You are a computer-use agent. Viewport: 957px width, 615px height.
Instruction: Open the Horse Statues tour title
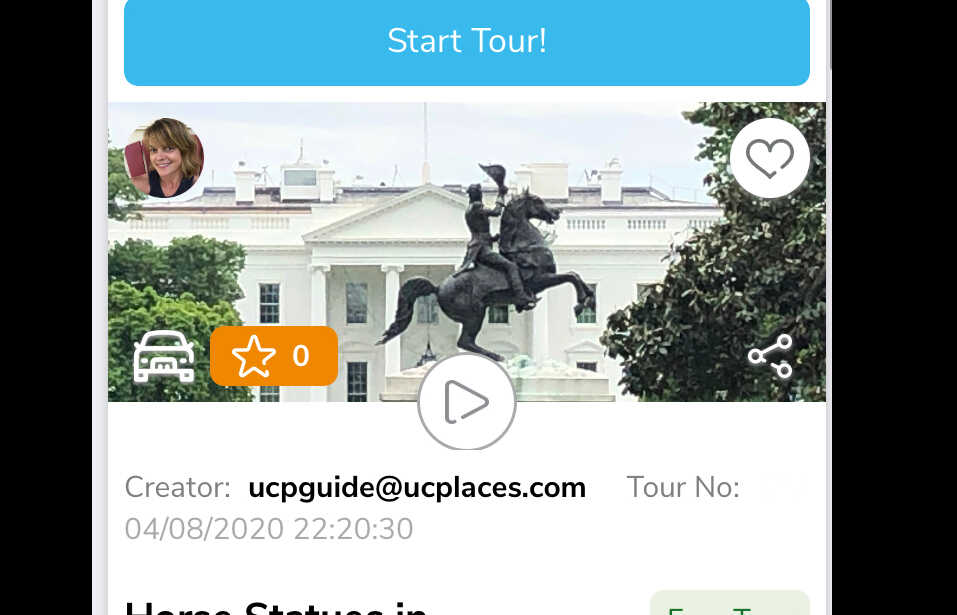point(276,605)
